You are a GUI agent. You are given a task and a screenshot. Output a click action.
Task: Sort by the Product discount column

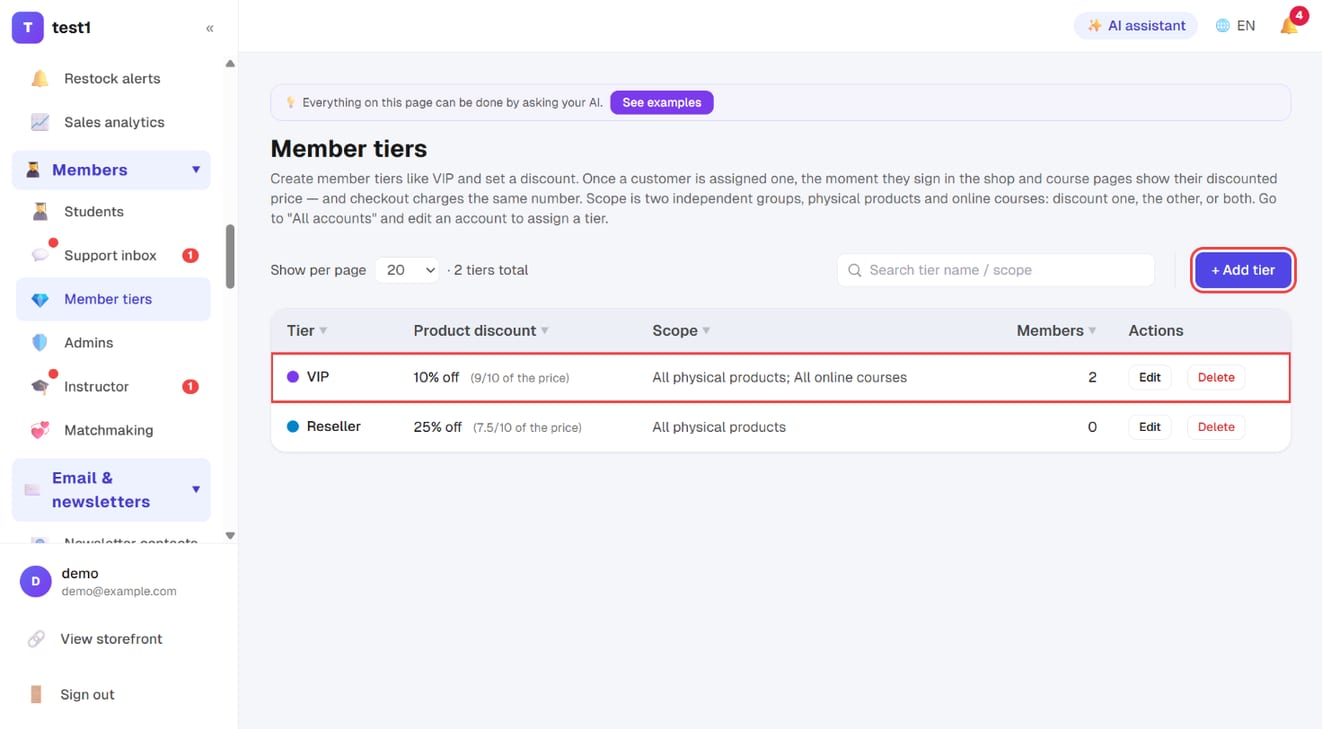tap(481, 331)
